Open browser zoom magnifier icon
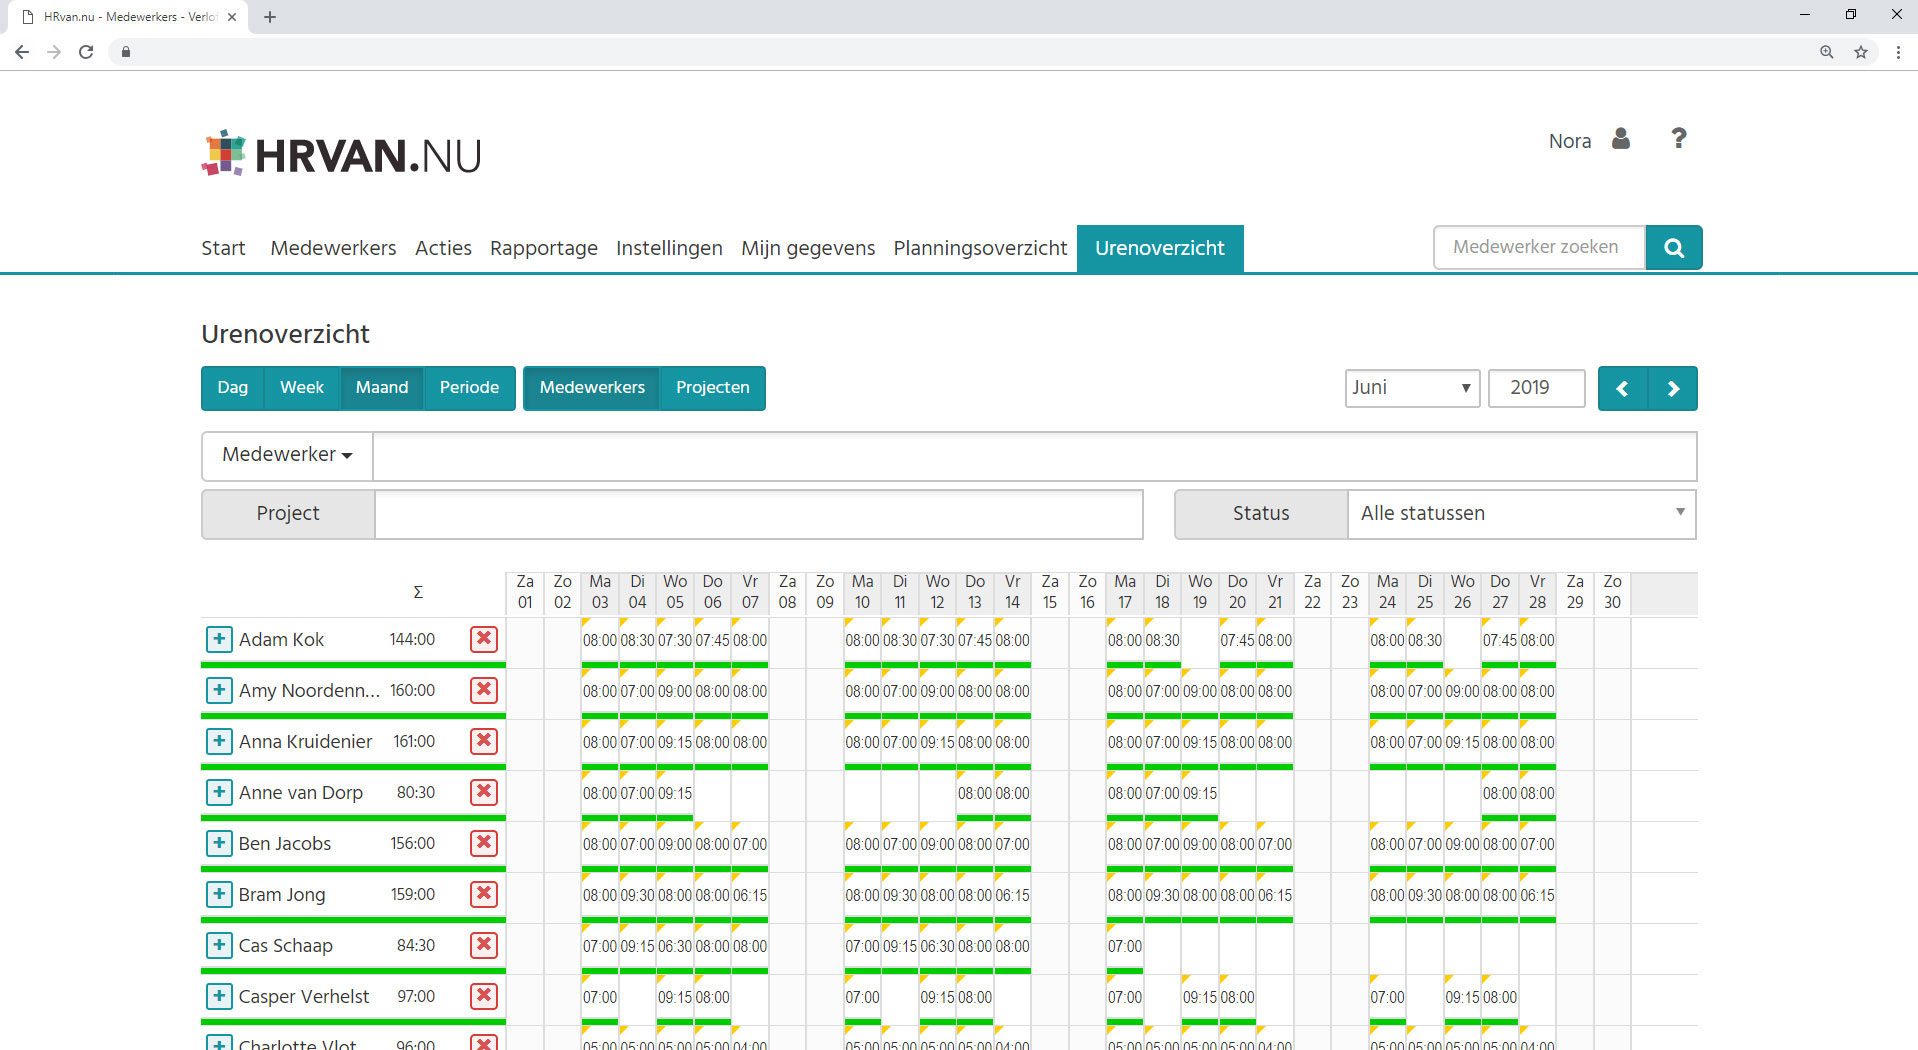This screenshot has width=1918, height=1050. click(x=1827, y=52)
